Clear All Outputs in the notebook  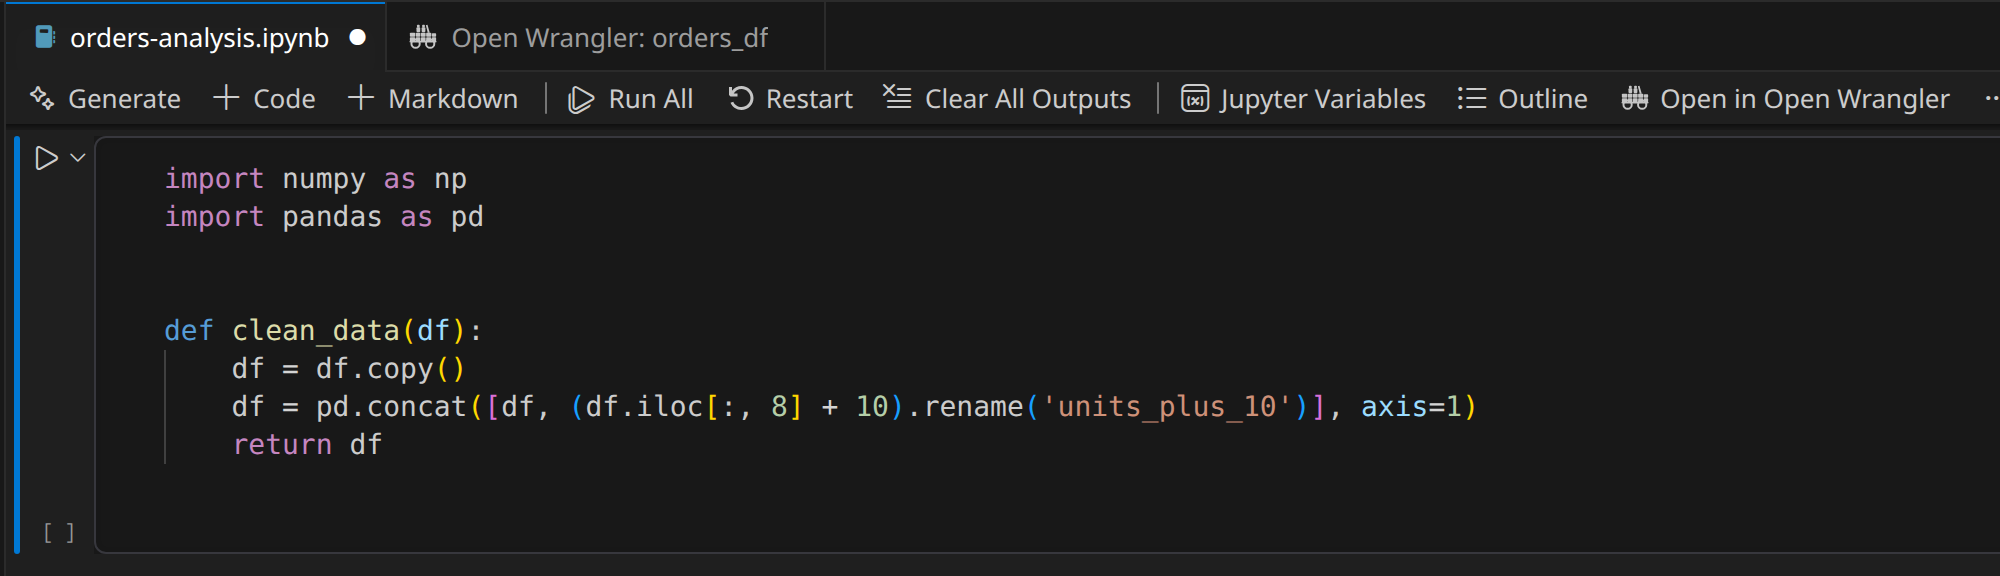pos(1007,98)
